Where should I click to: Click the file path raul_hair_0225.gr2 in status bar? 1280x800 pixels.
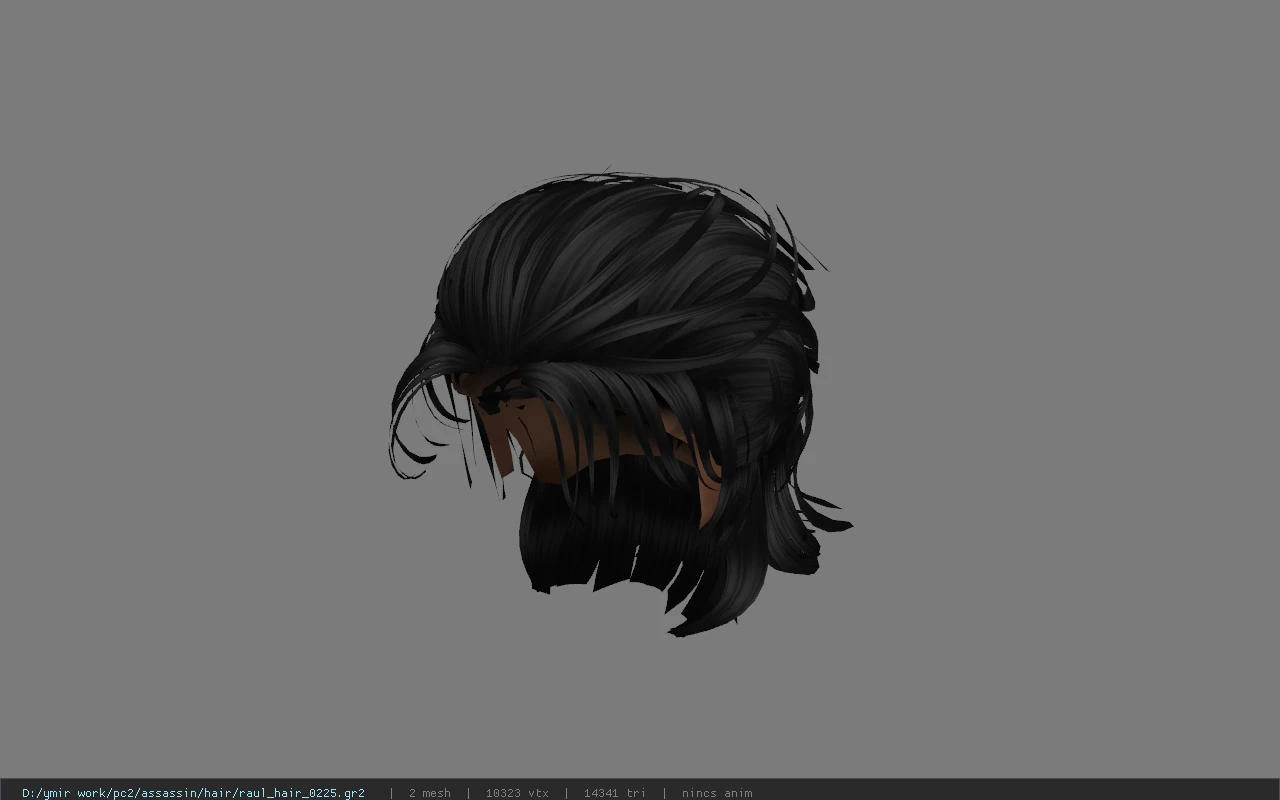(x=193, y=793)
